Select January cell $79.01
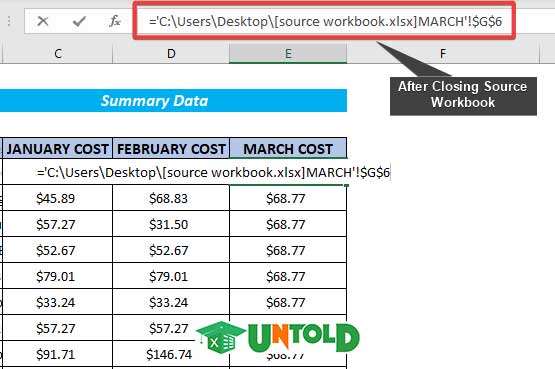 coord(58,276)
